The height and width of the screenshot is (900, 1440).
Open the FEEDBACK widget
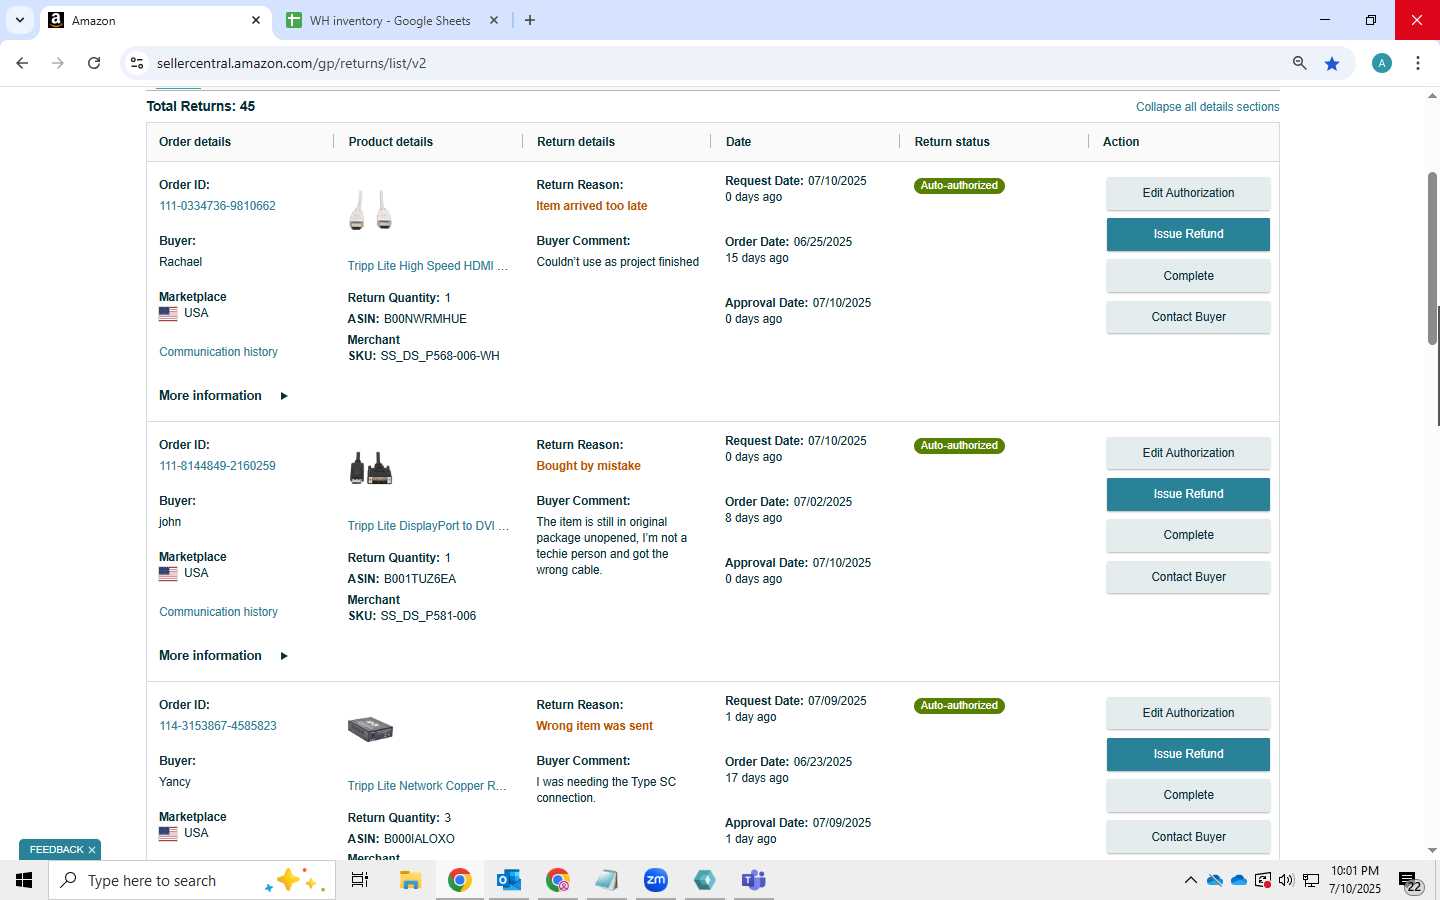(x=56, y=850)
